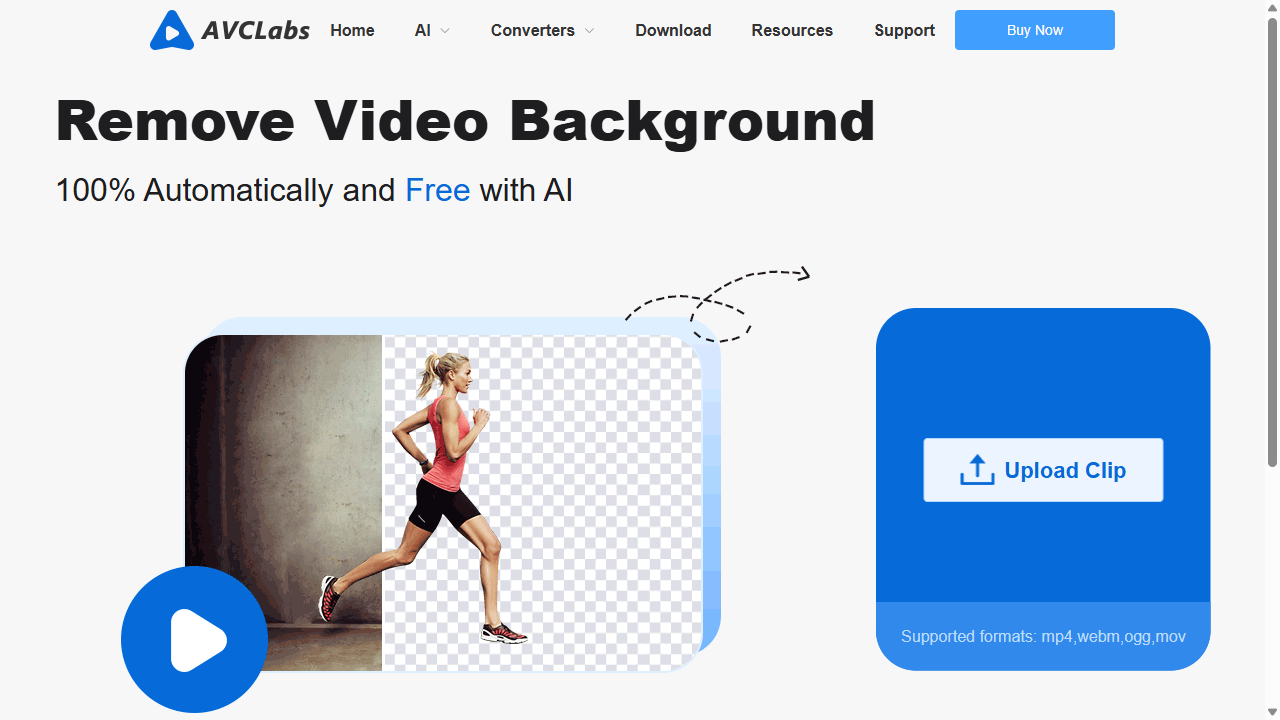This screenshot has width=1280, height=720.
Task: Click the chevron beside Converters
Action: pyautogui.click(x=590, y=31)
